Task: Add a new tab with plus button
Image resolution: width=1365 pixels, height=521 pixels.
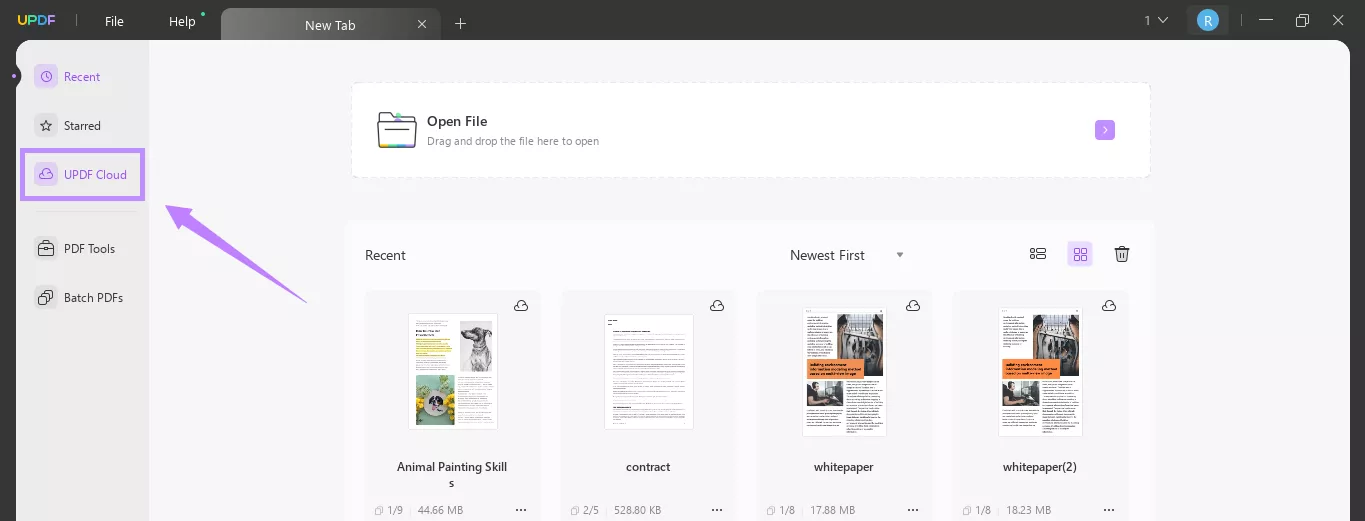Action: point(460,24)
